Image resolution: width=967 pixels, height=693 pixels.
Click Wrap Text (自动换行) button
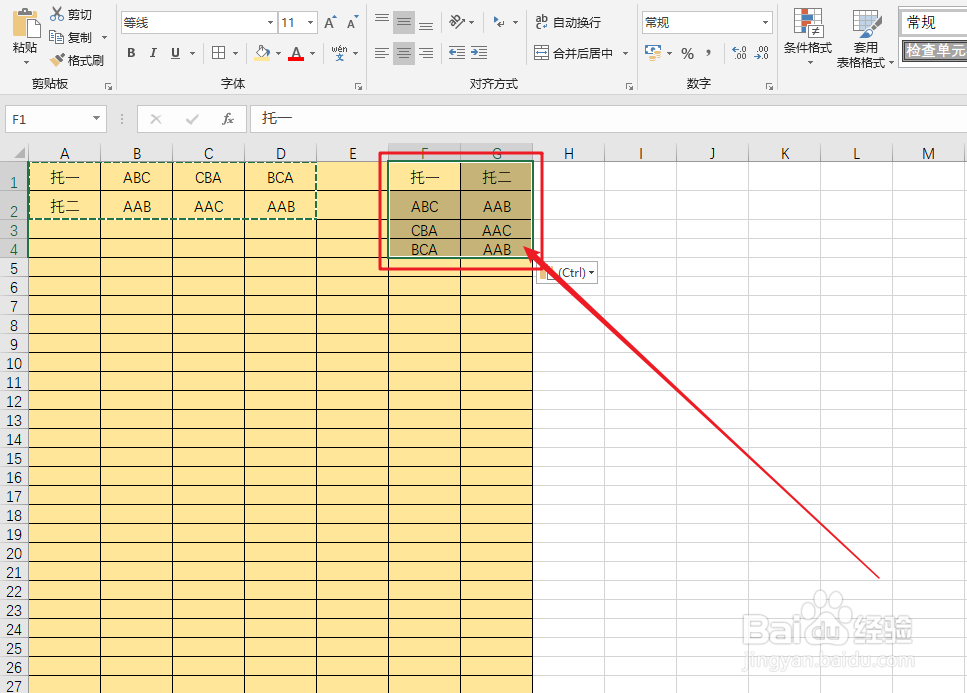point(567,22)
